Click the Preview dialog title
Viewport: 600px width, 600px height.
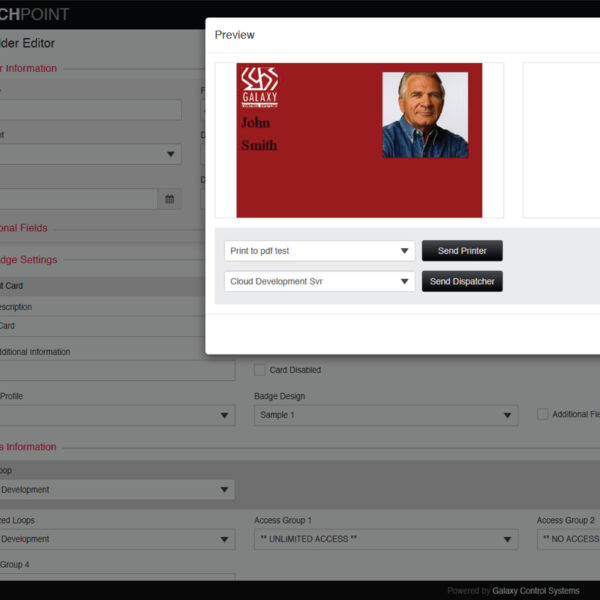(235, 35)
